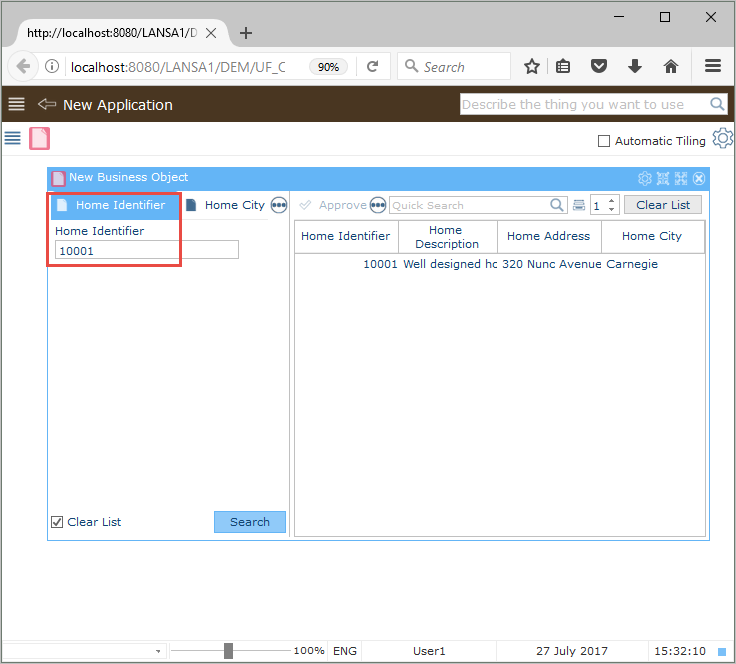Open browser downloads arrow

tap(635, 66)
